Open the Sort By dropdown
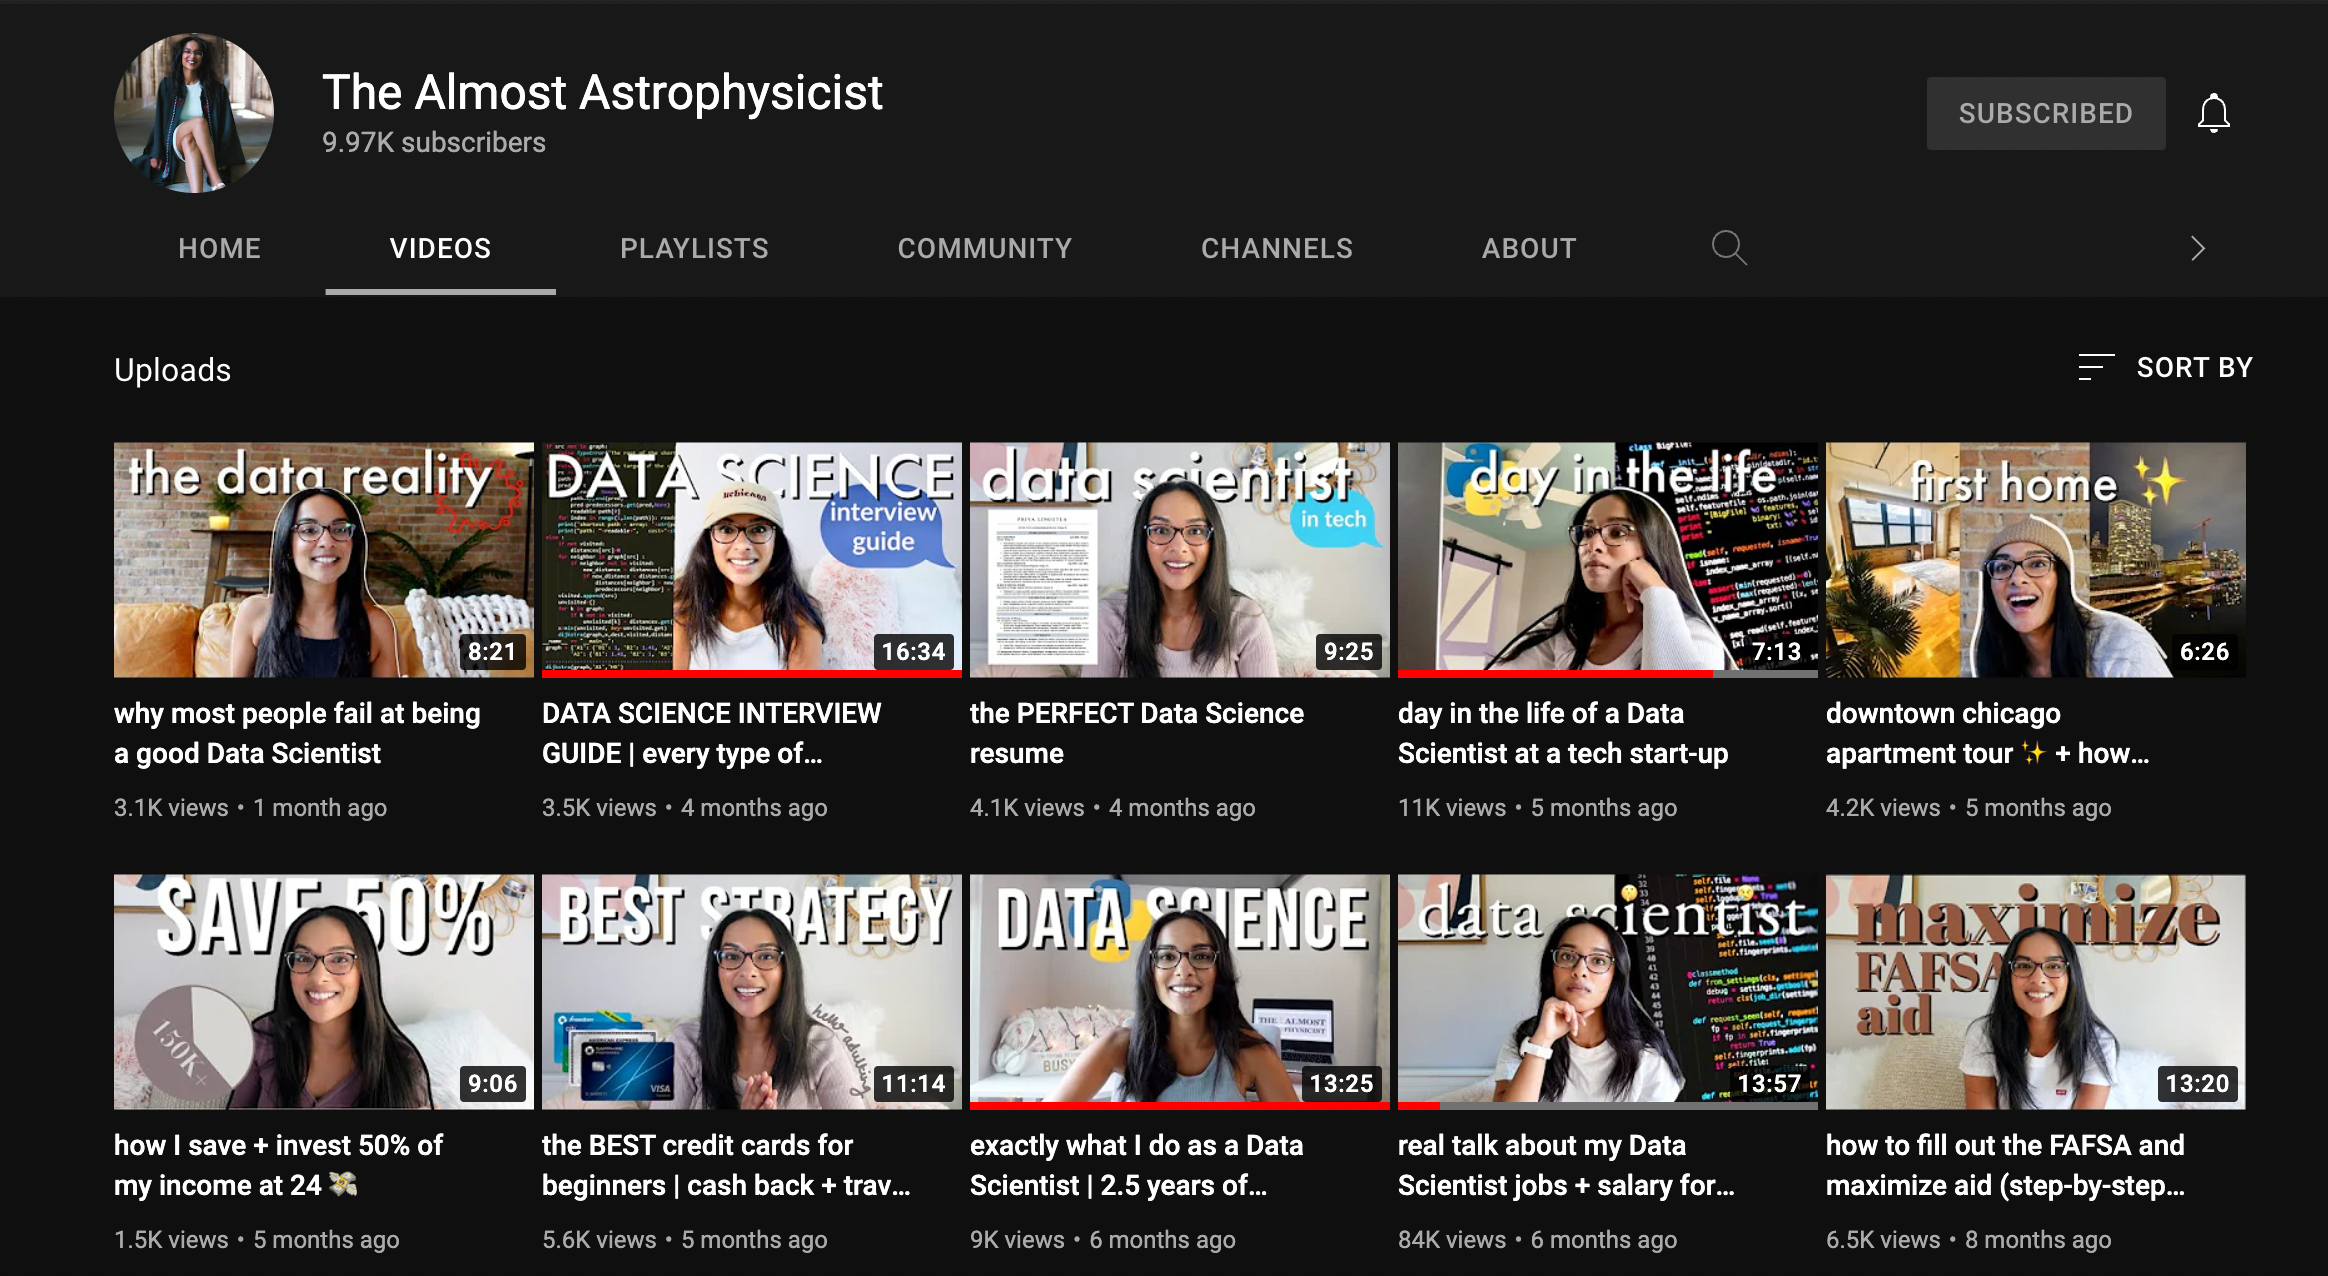Image resolution: width=2328 pixels, height=1276 pixels. [2193, 367]
